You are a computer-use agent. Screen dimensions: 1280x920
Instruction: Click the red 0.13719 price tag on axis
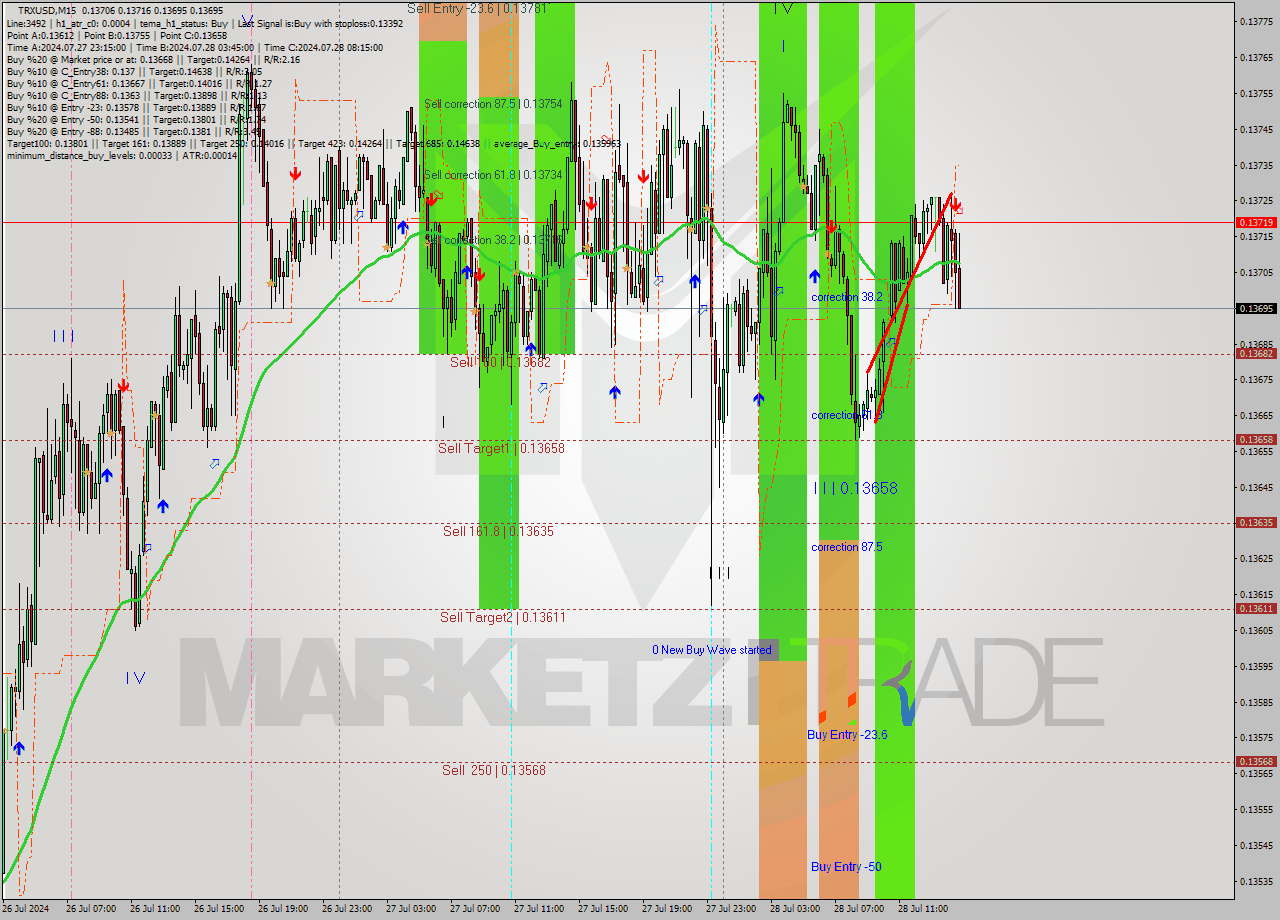[1256, 222]
